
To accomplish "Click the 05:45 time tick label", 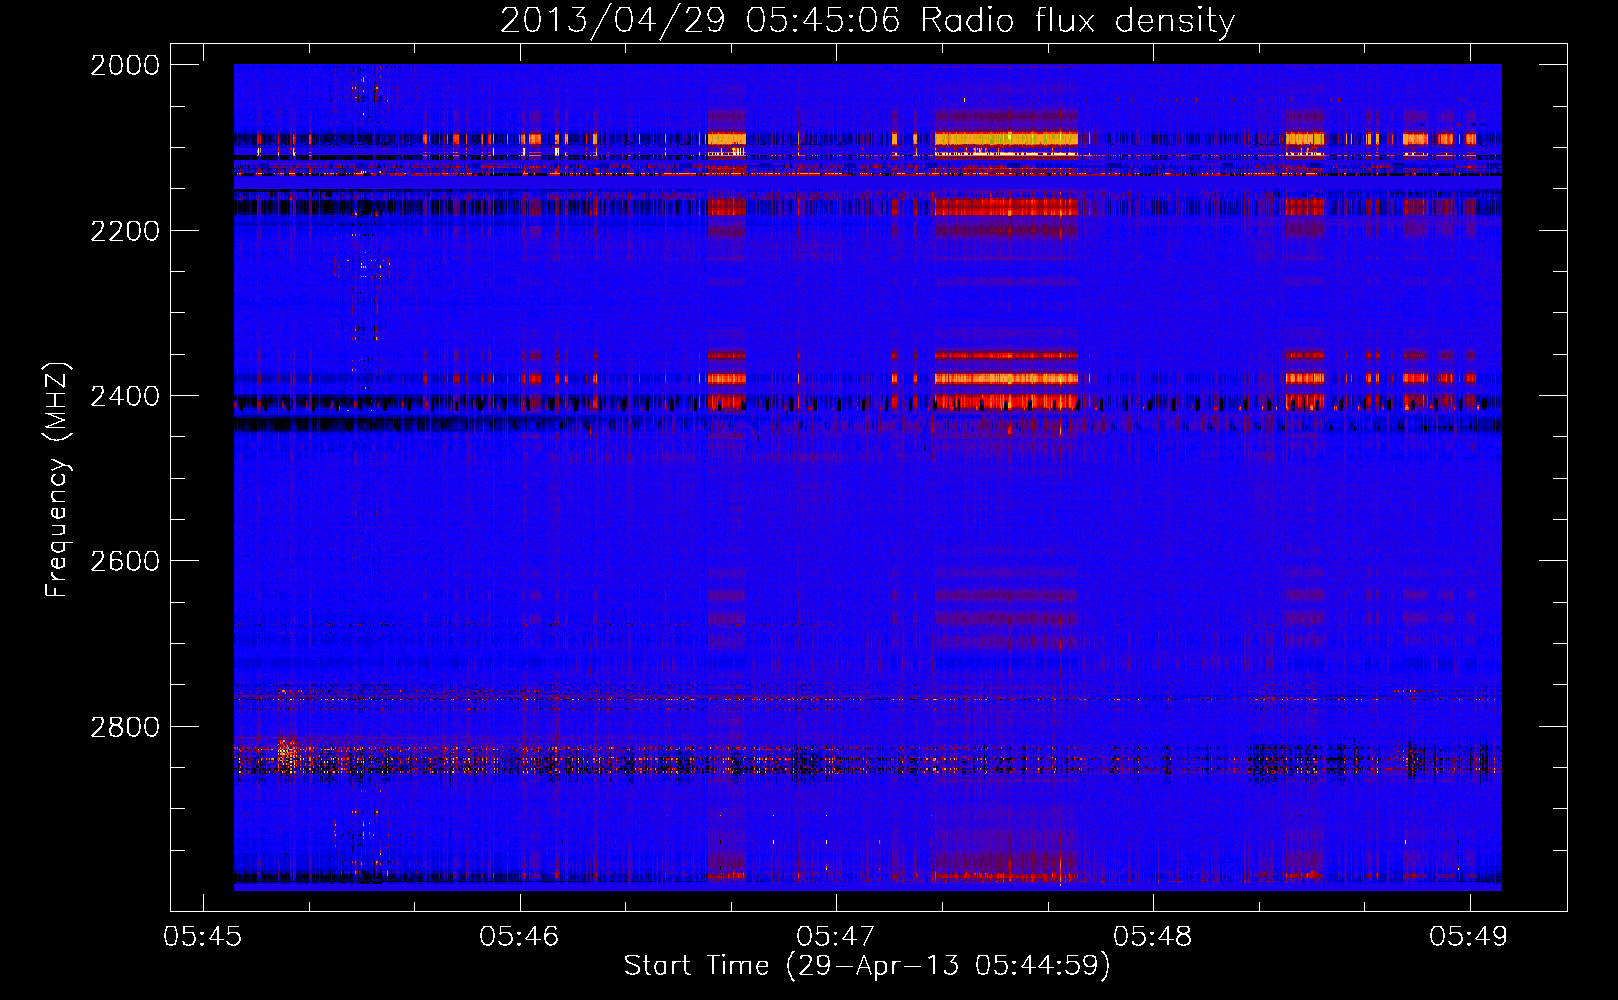I will [203, 937].
